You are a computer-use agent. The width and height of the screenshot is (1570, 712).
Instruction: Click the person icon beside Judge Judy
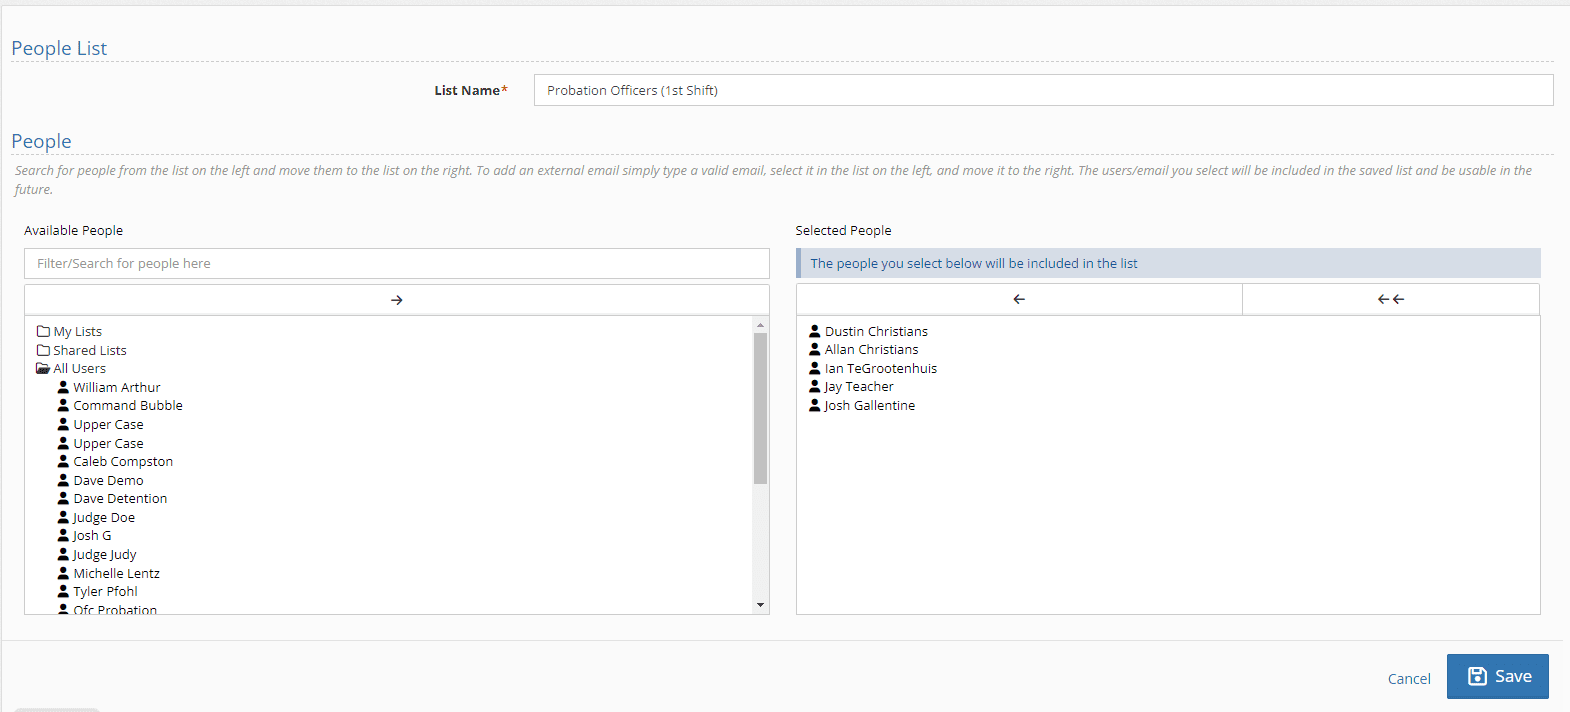coord(63,554)
